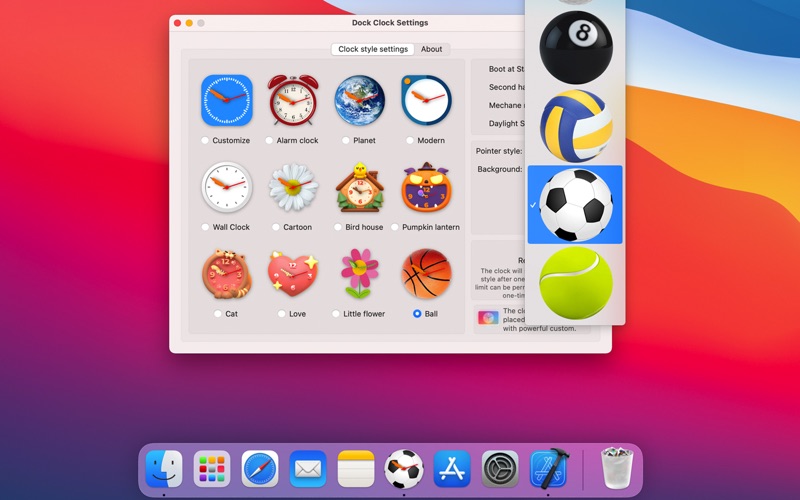This screenshot has height=500, width=800.
Task: Open Mail from the Dock
Action: (308, 469)
